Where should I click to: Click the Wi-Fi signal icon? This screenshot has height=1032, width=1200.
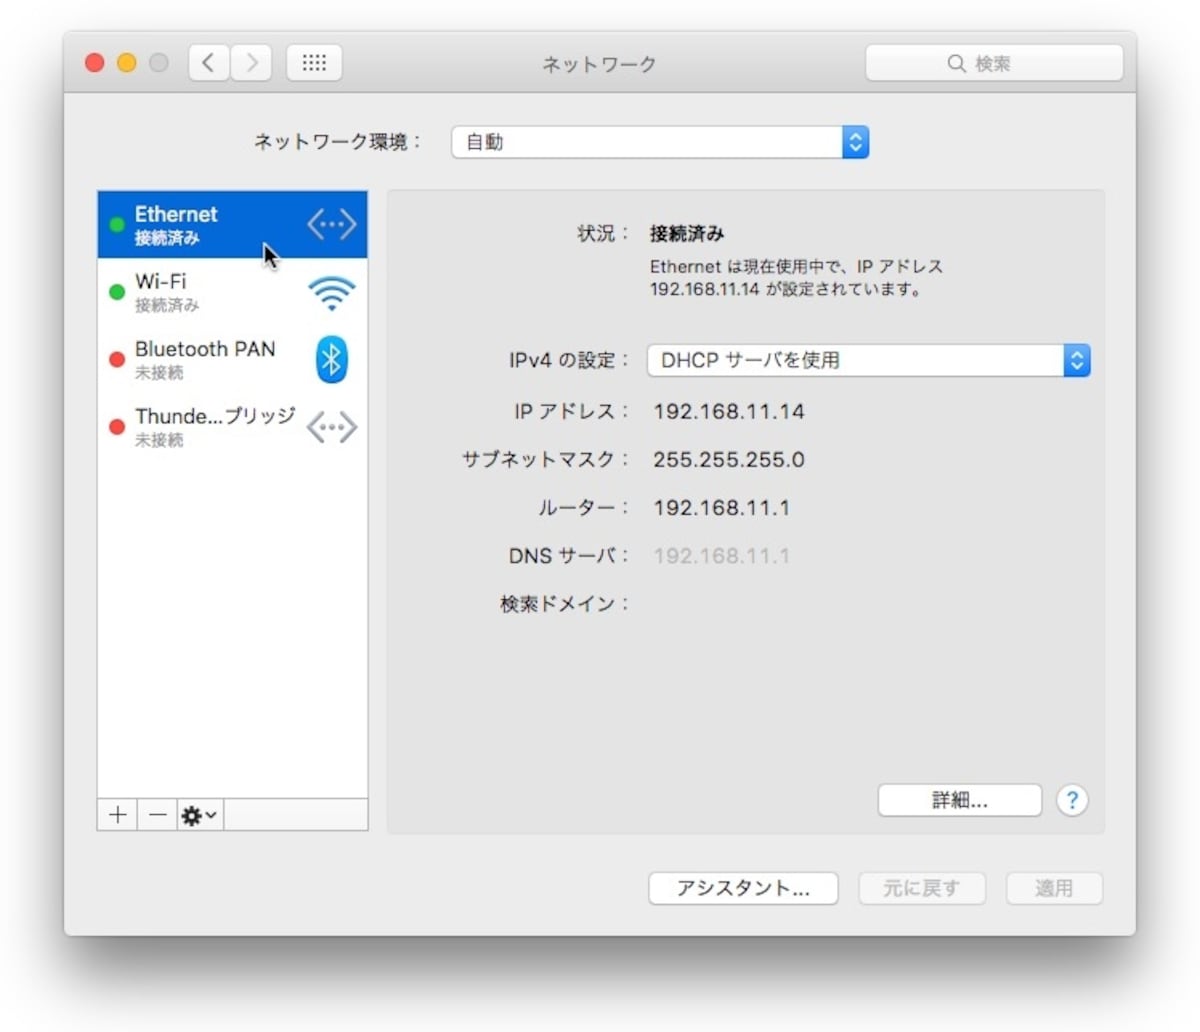click(331, 293)
